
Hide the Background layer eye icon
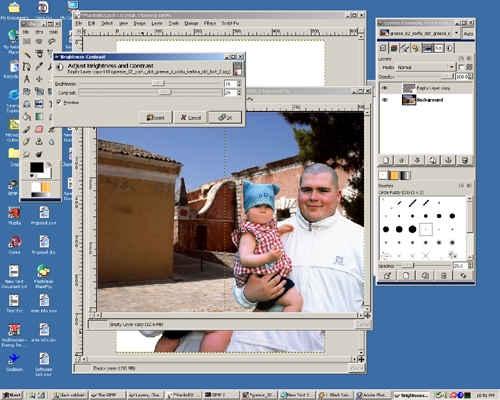pos(385,100)
